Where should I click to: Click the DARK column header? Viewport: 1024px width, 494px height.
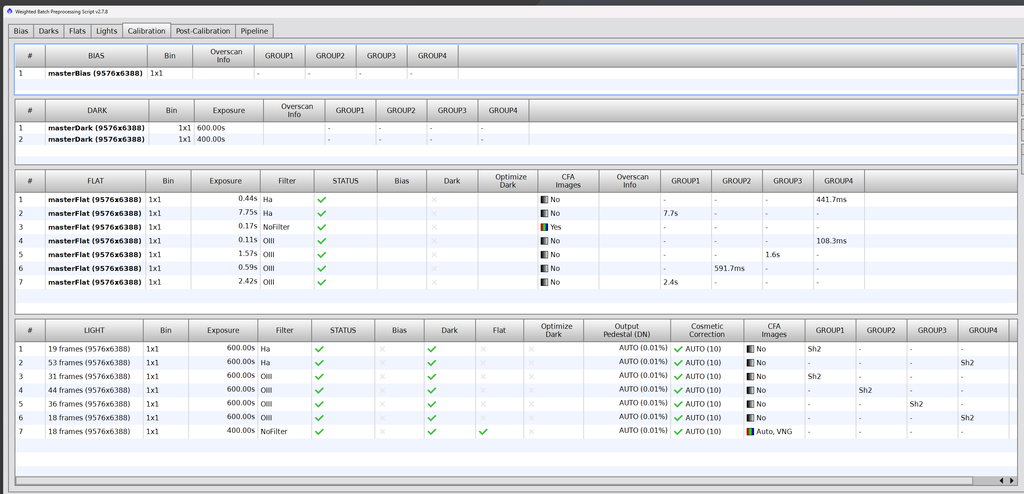click(x=97, y=110)
